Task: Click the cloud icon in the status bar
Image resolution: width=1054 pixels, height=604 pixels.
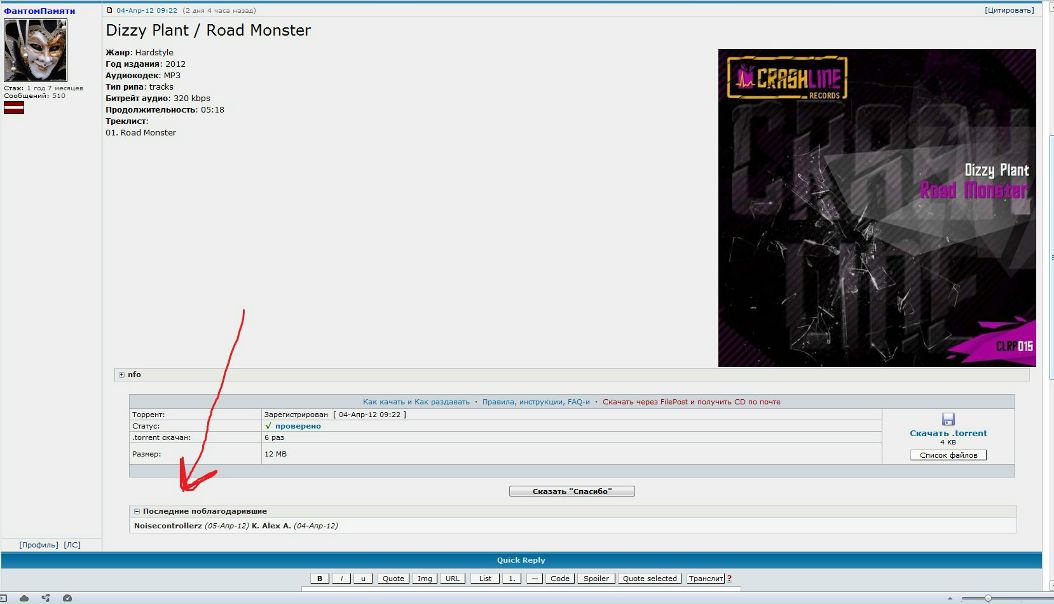Action: click(25, 598)
